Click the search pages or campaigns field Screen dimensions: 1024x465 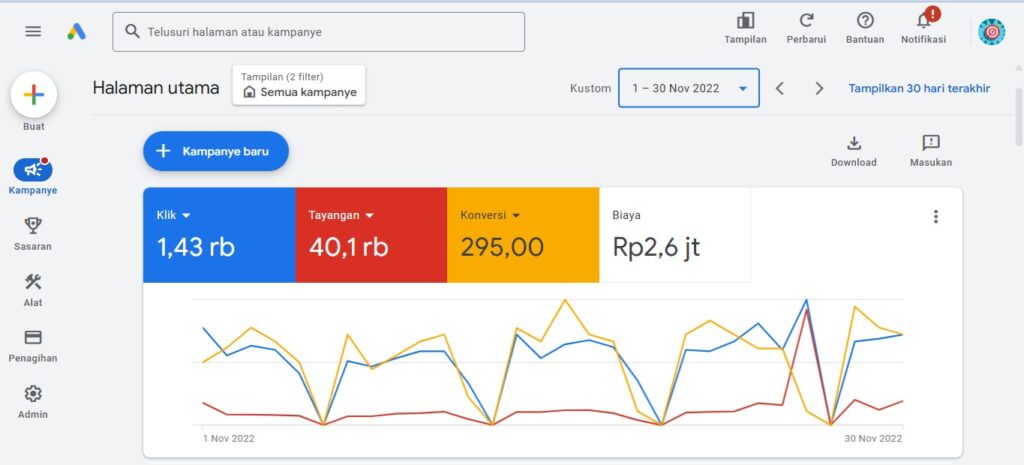(318, 32)
